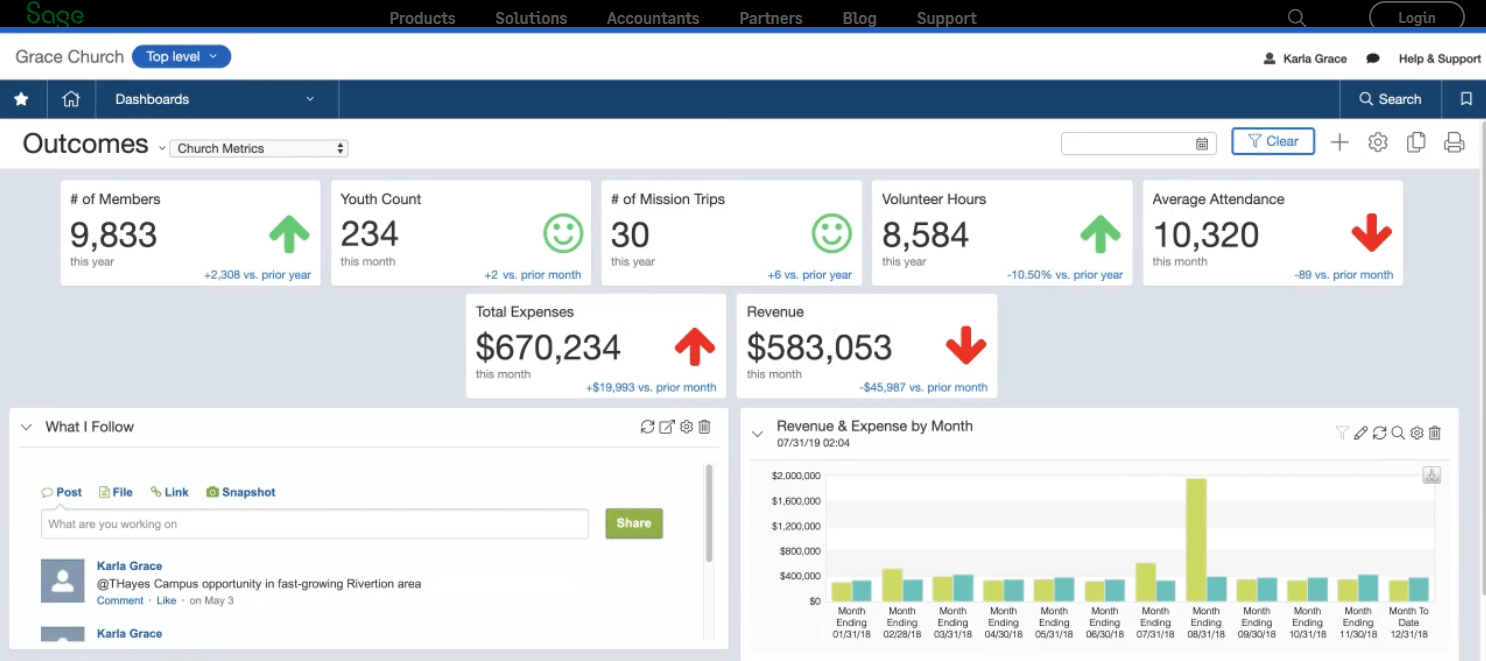Expand the Outcomes title chevron
This screenshot has width=1486, height=661.
[162, 148]
